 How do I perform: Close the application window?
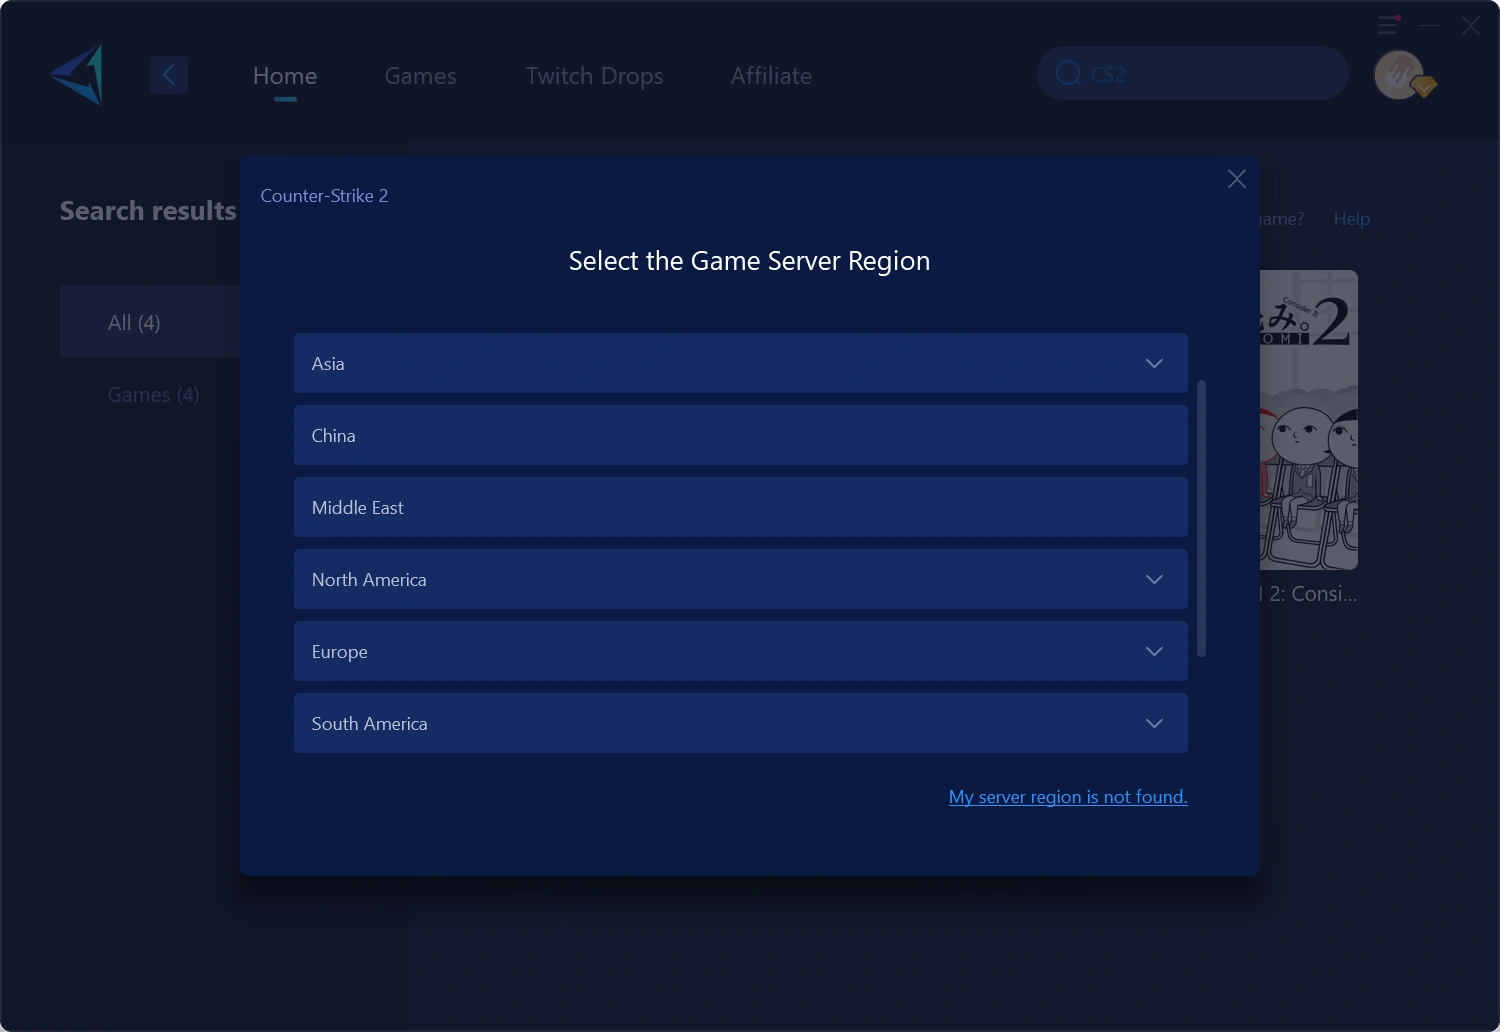(1470, 26)
